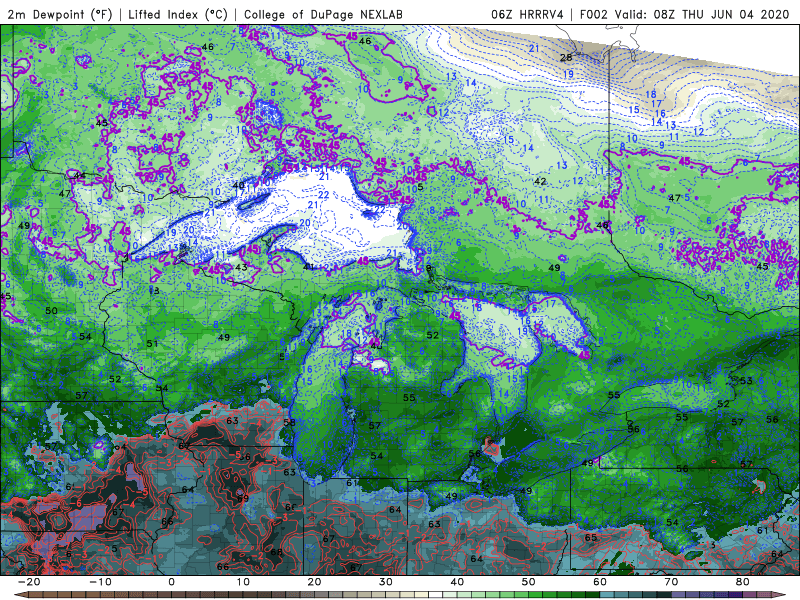This screenshot has height=600, width=800.
Task: Click the black '51' dewpoint value on the map
Action: [x=152, y=344]
